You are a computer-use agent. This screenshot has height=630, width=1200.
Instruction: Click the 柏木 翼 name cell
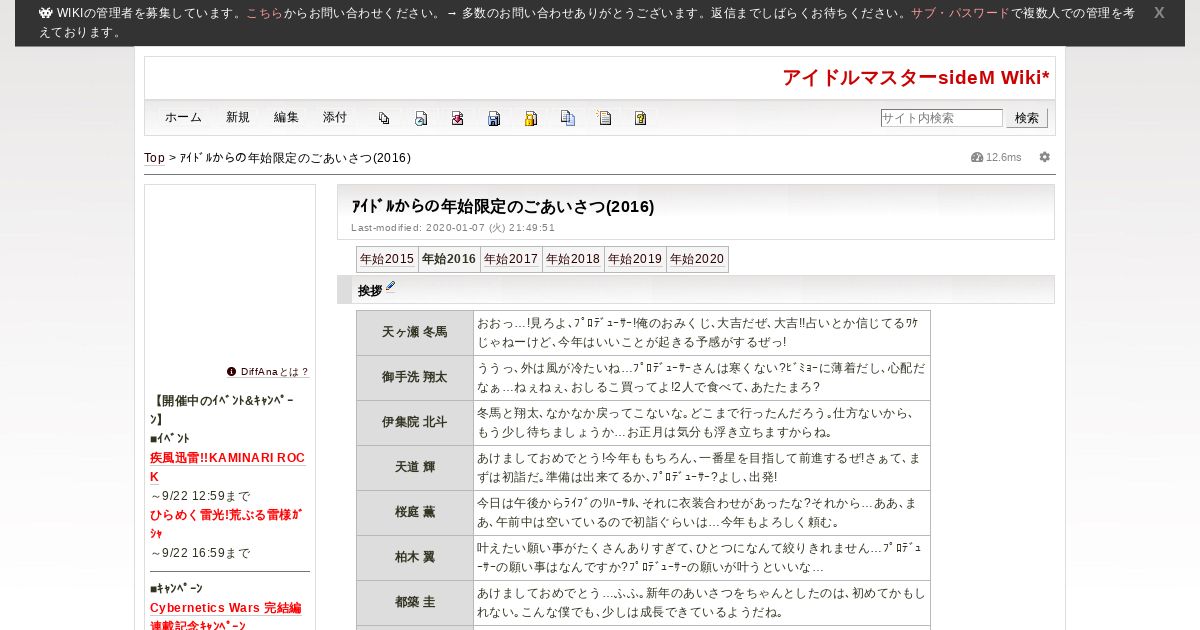tap(415, 558)
